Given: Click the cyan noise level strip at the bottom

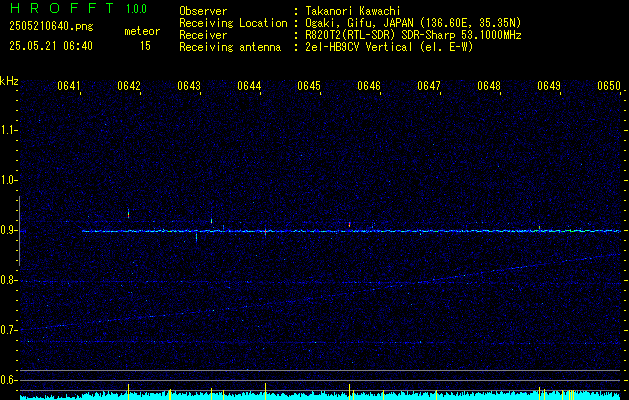Looking at the screenshot, I should (320, 396).
